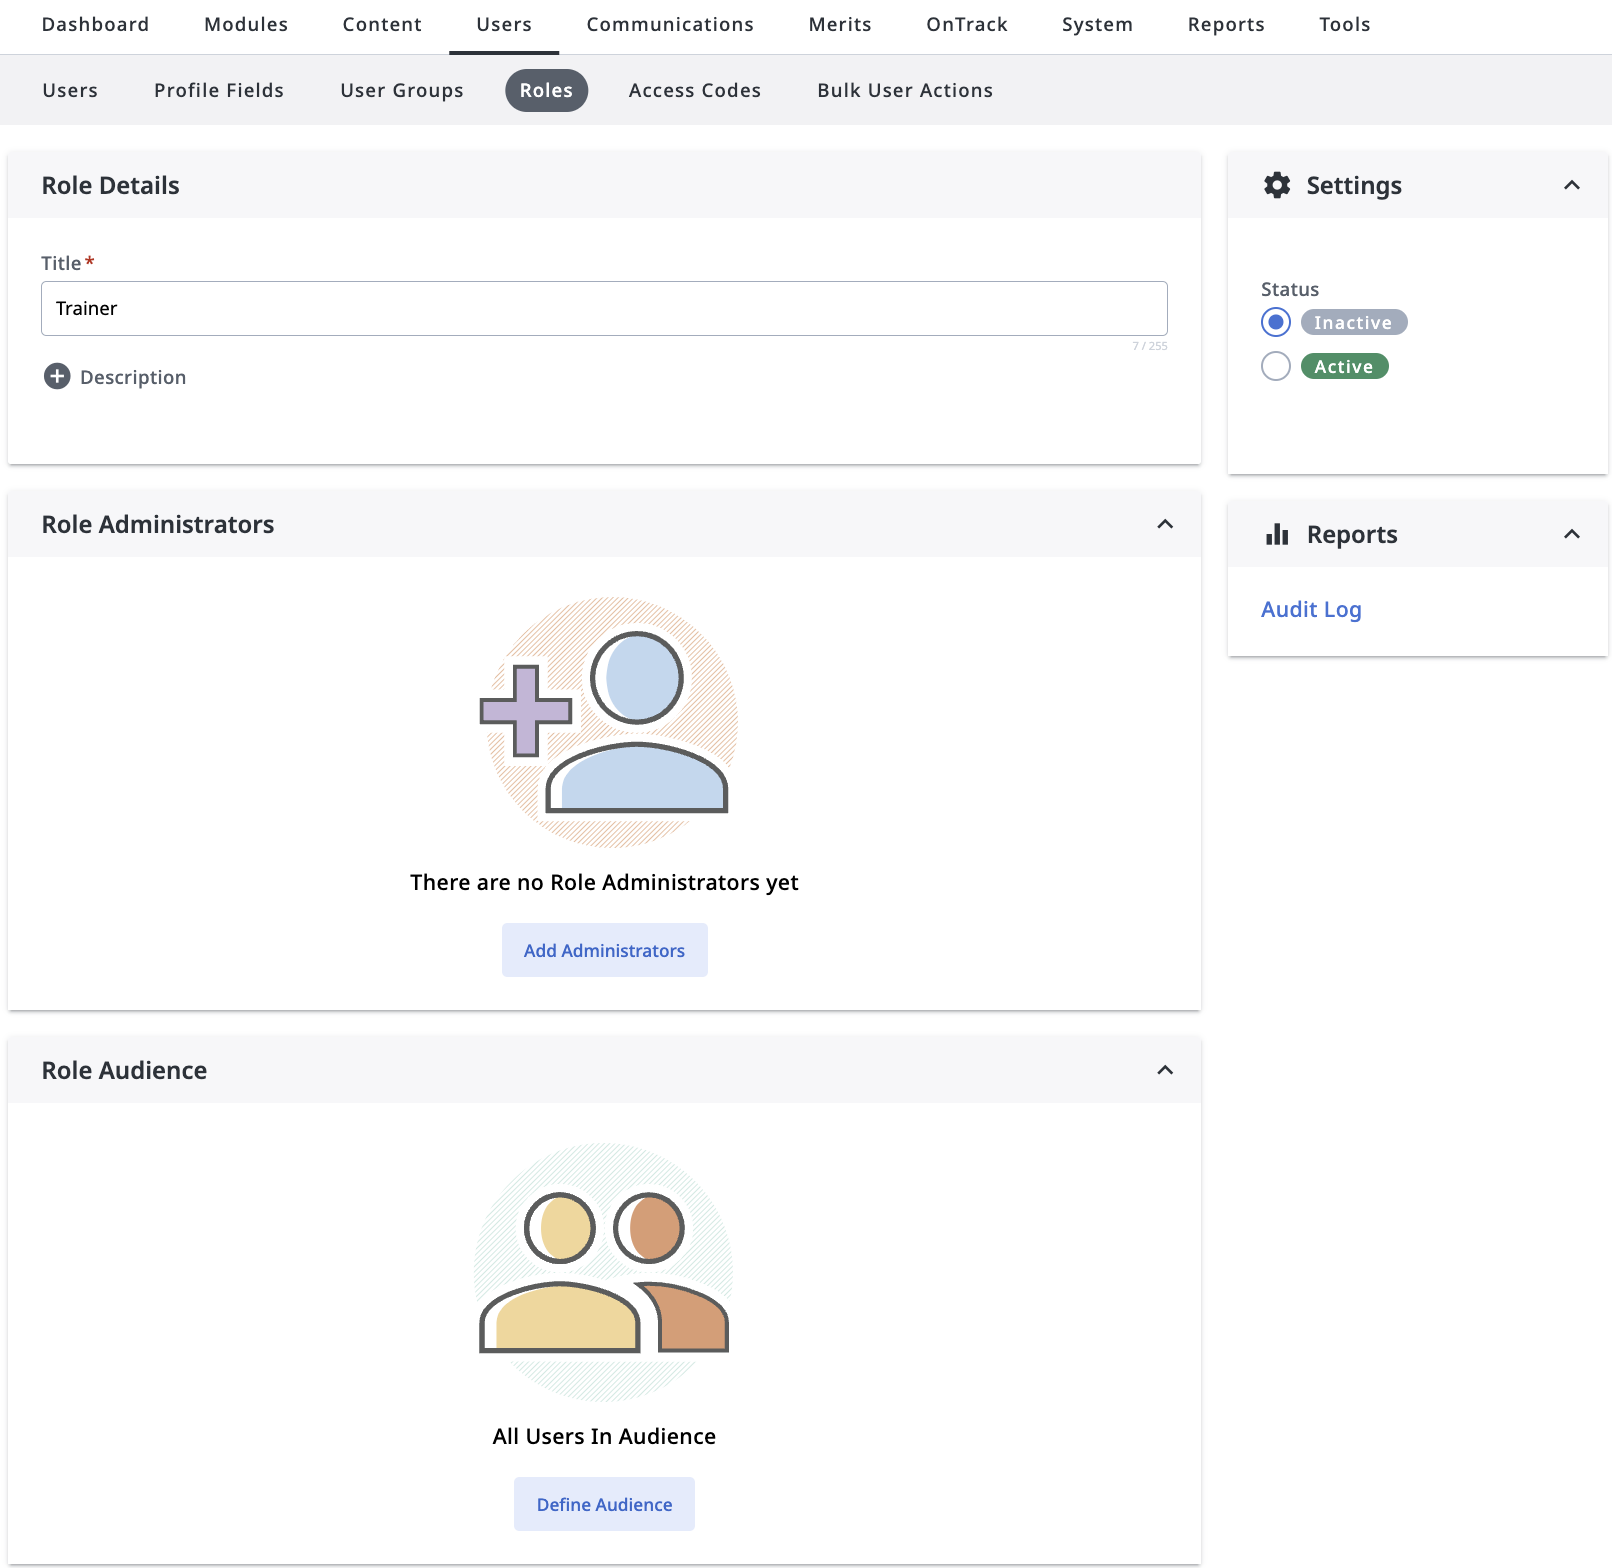
Task: Select the Inactive status radio button
Action: 1276,322
